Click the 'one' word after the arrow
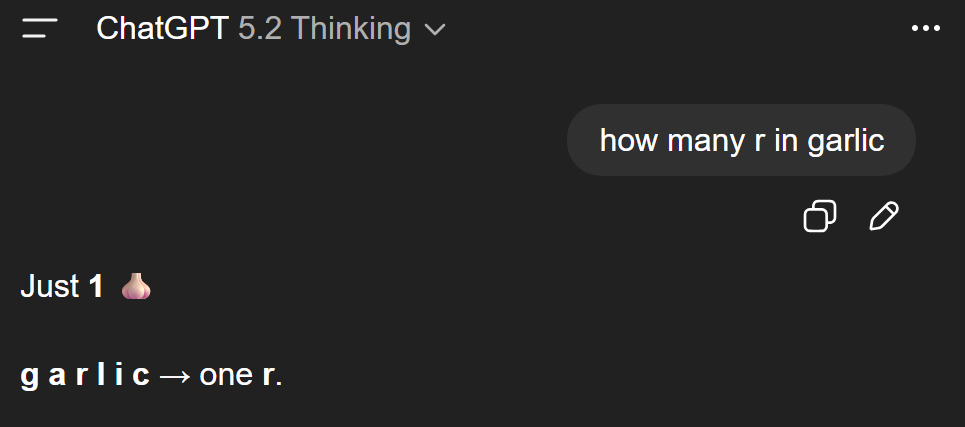The image size is (965, 427). [x=225, y=376]
